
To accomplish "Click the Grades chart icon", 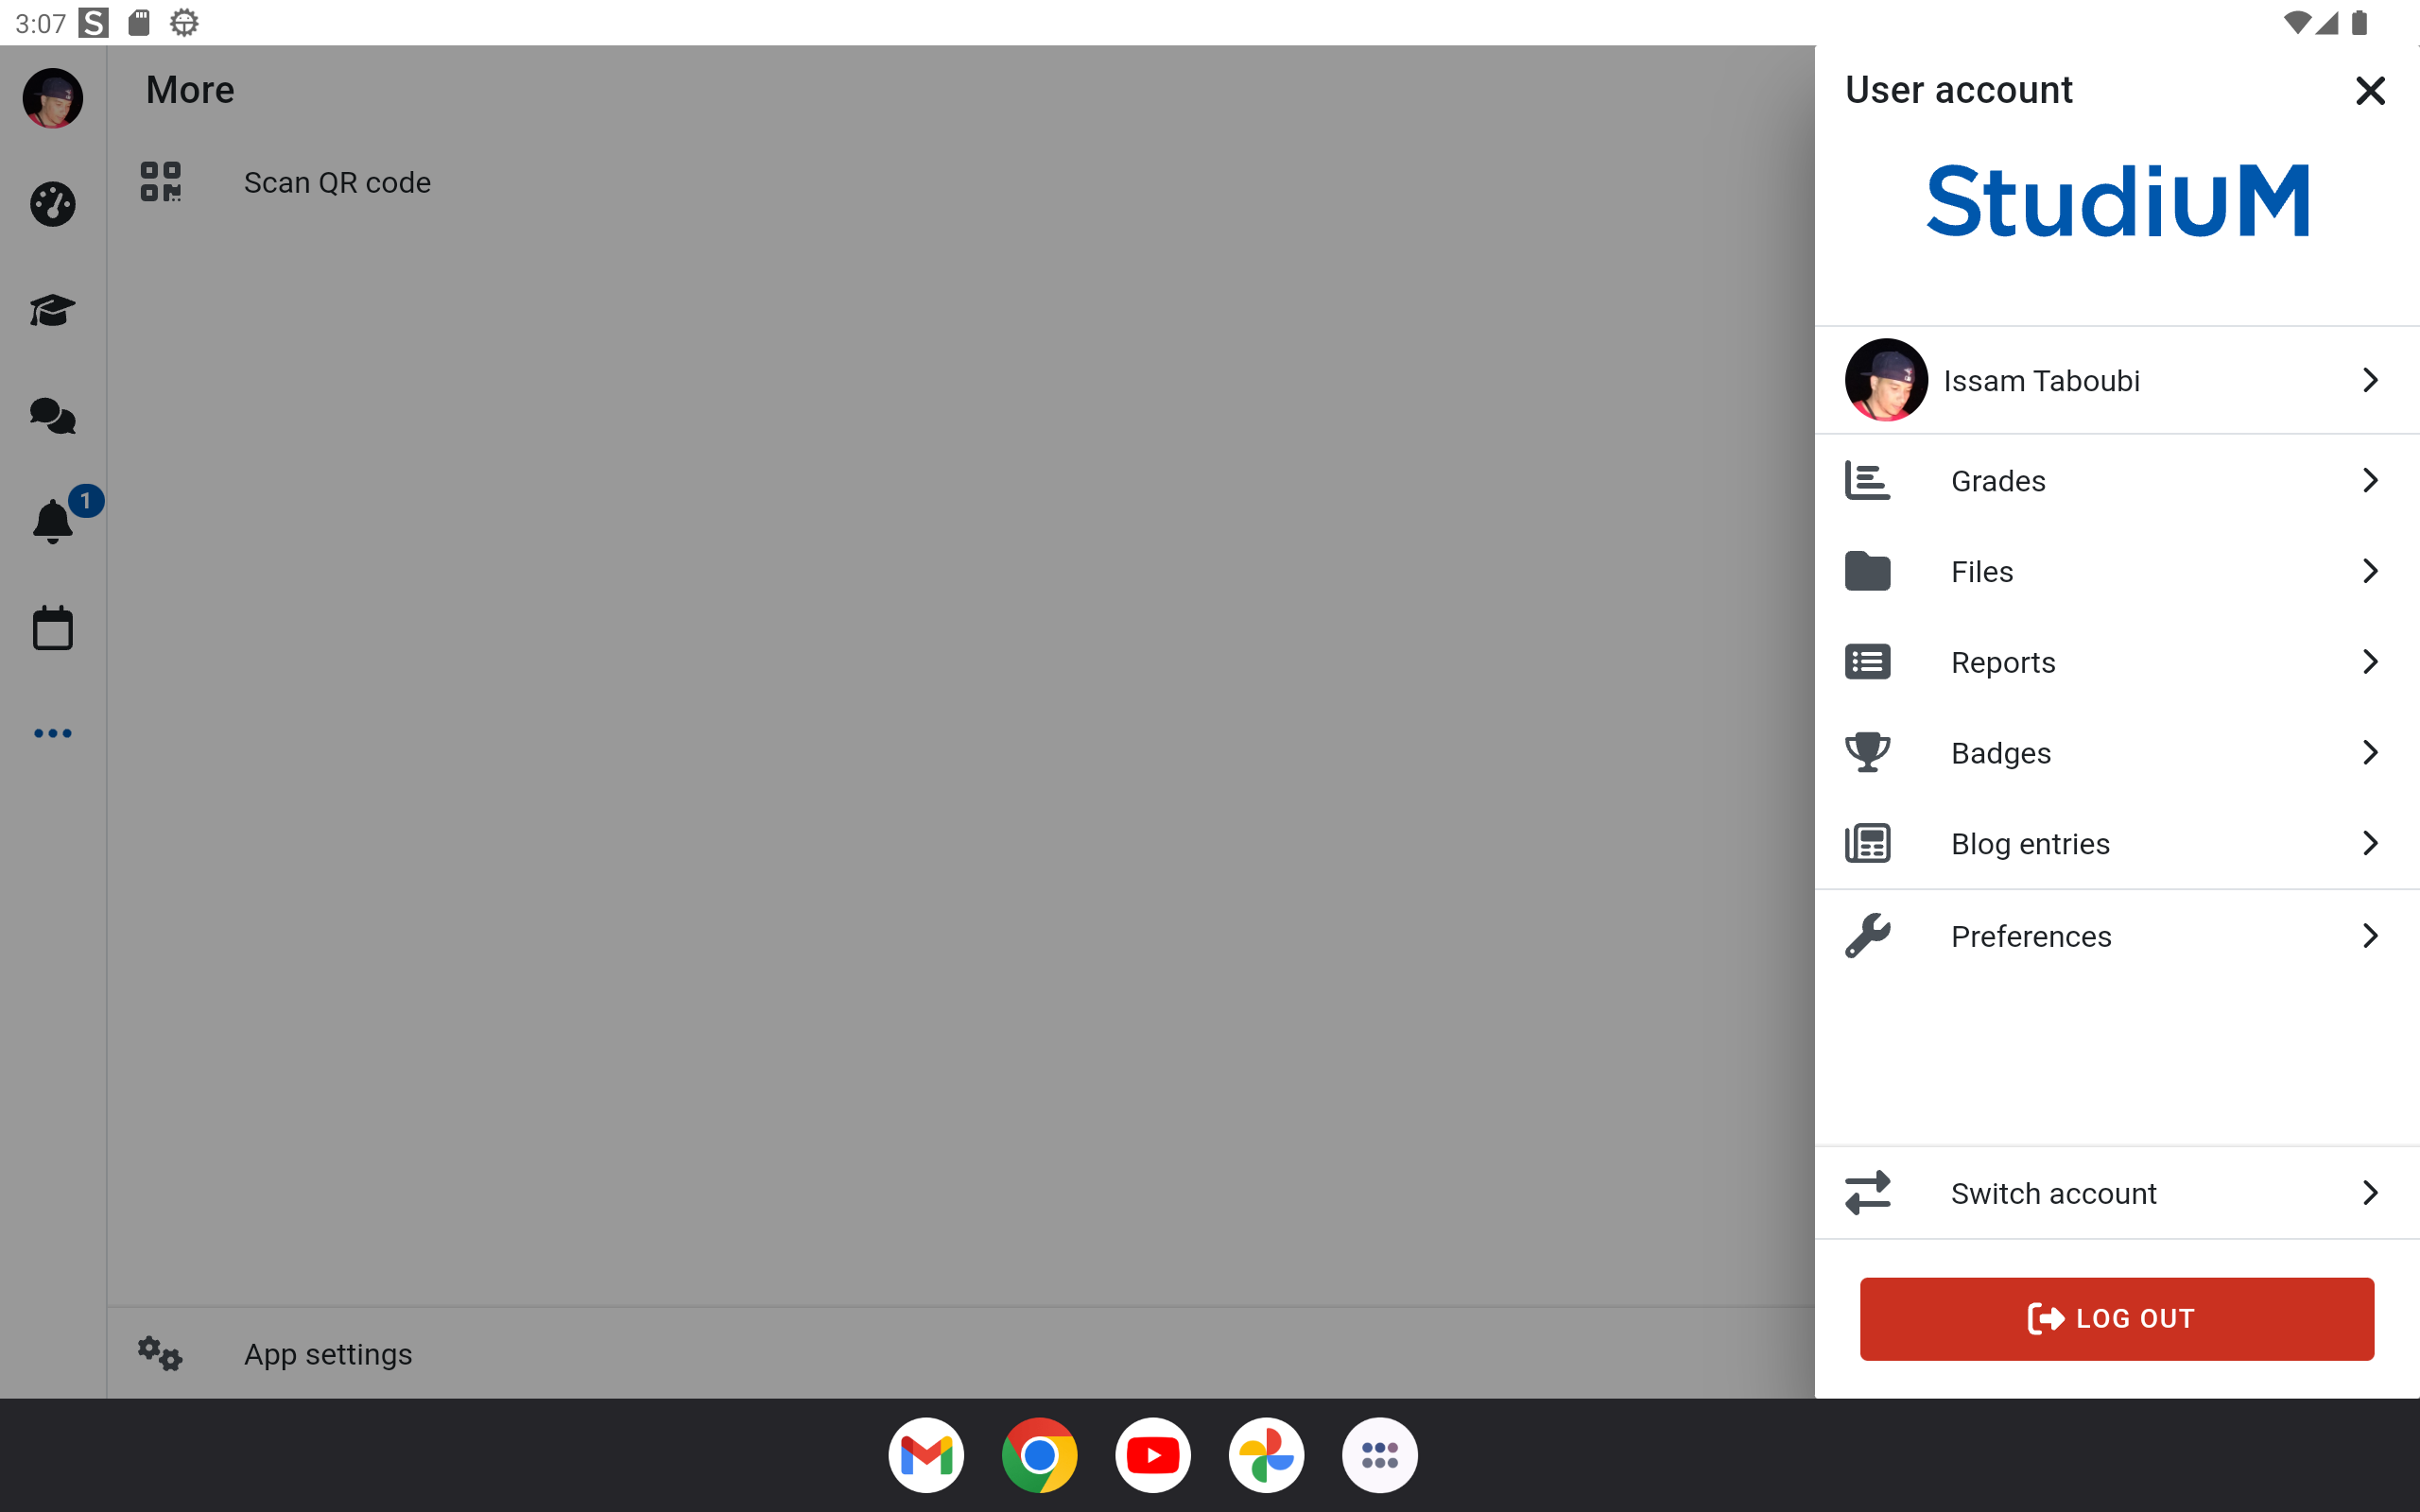I will (1867, 481).
